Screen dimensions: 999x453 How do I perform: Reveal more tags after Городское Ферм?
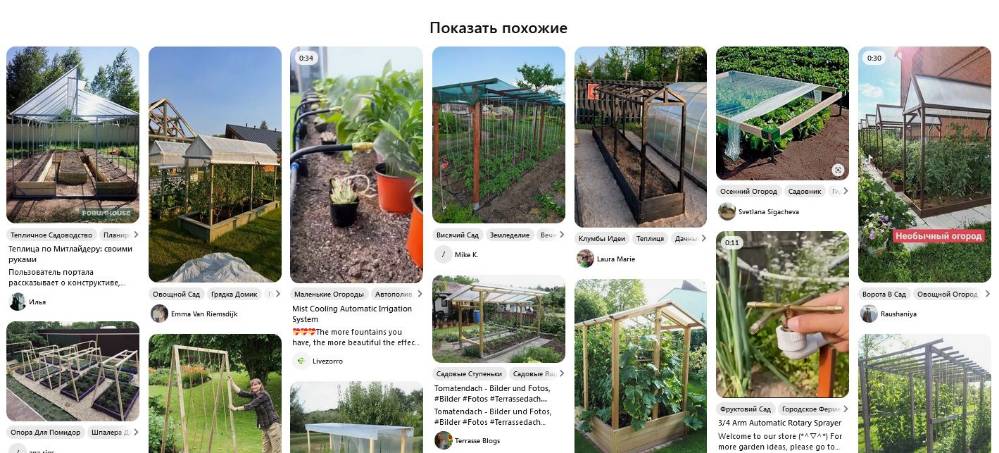click(845, 408)
